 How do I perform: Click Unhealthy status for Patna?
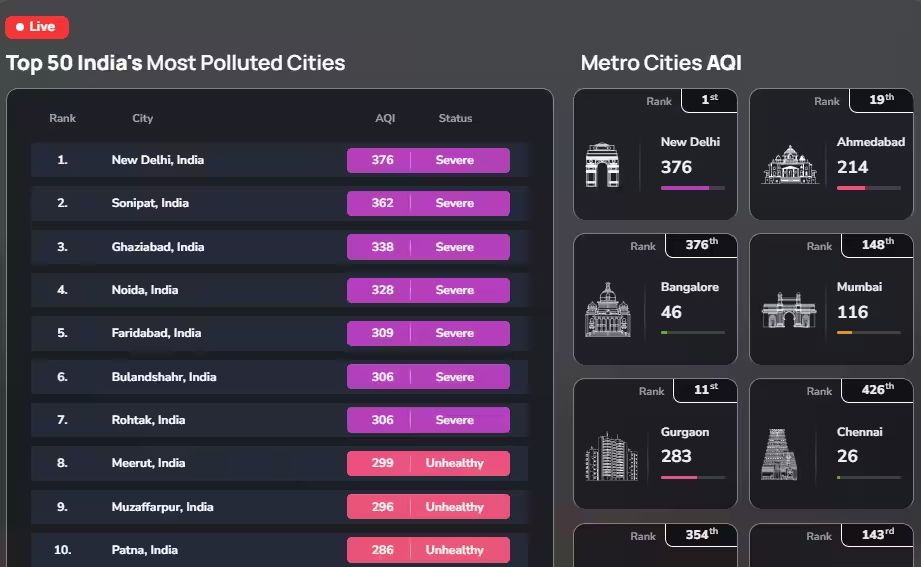455,550
